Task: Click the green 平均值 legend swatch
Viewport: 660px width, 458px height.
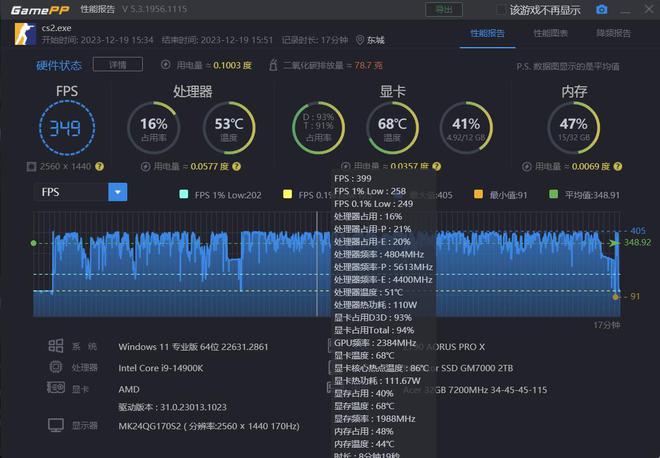Action: point(554,194)
